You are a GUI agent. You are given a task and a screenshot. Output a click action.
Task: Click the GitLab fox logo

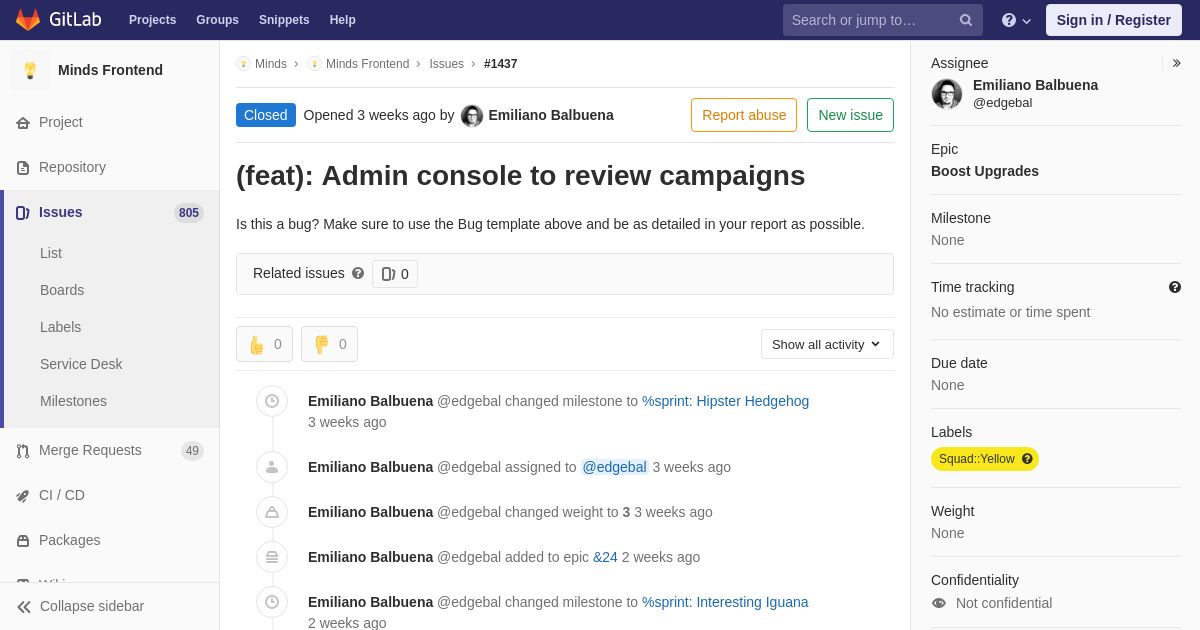[x=28, y=20]
